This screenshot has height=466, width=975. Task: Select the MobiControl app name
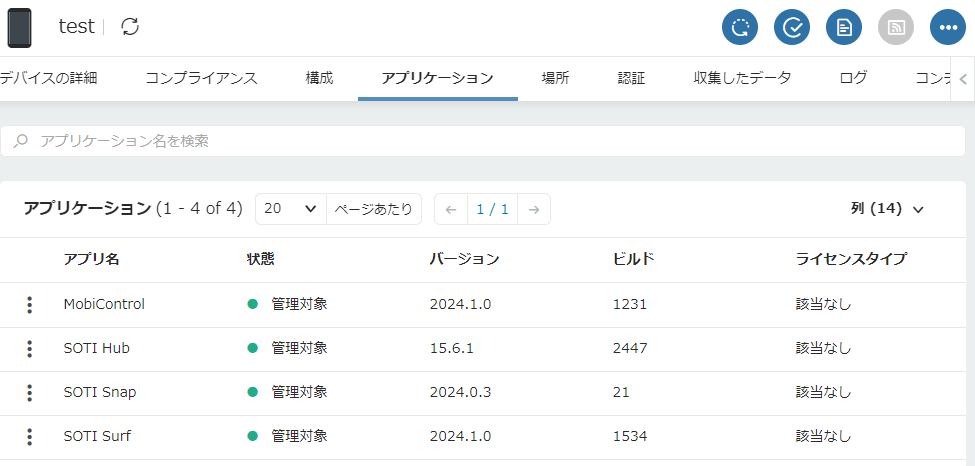[x=104, y=305]
